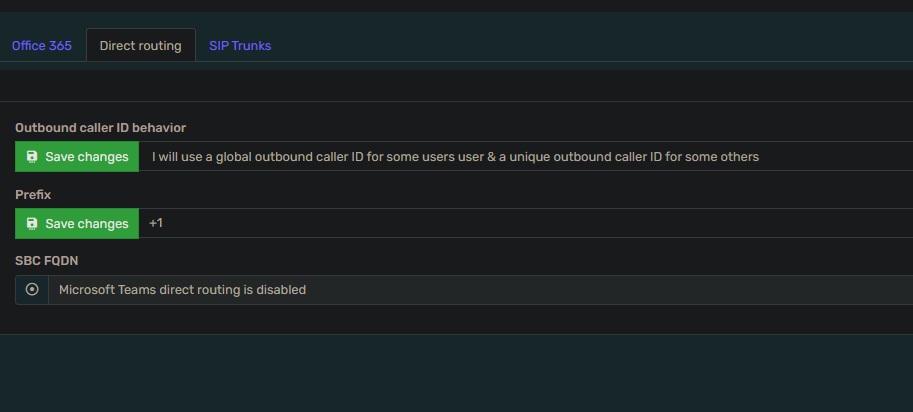Image resolution: width=913 pixels, height=412 pixels.
Task: Select the +1 prefix value text
Action: pyautogui.click(x=156, y=223)
